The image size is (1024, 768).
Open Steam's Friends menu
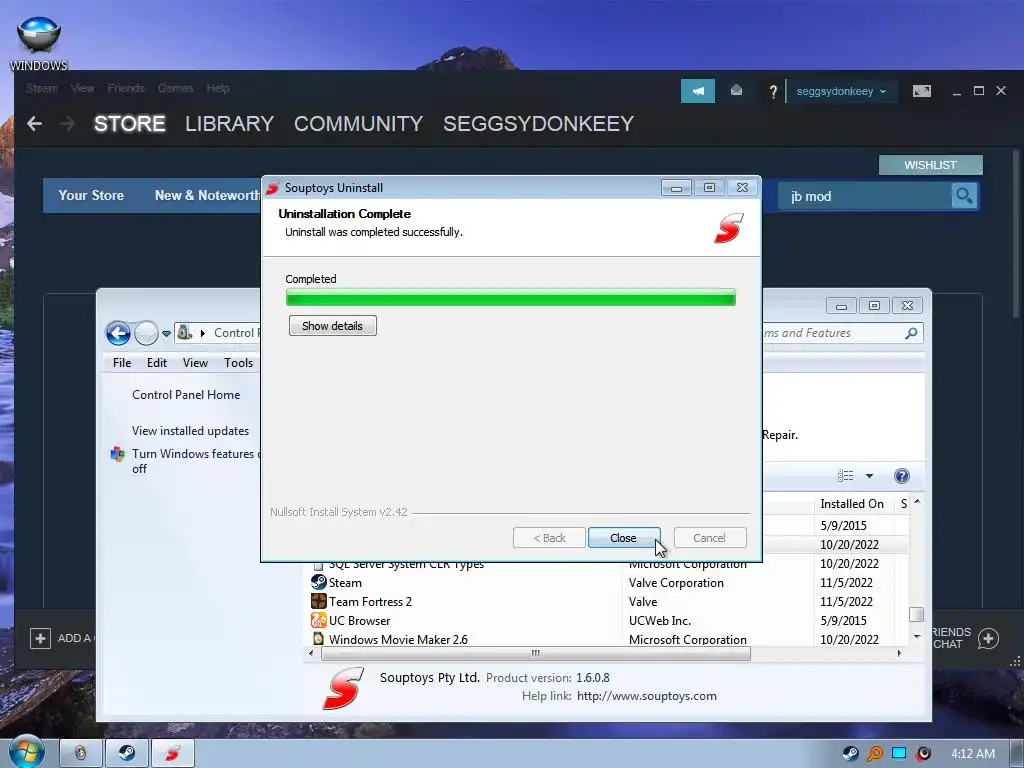click(126, 88)
